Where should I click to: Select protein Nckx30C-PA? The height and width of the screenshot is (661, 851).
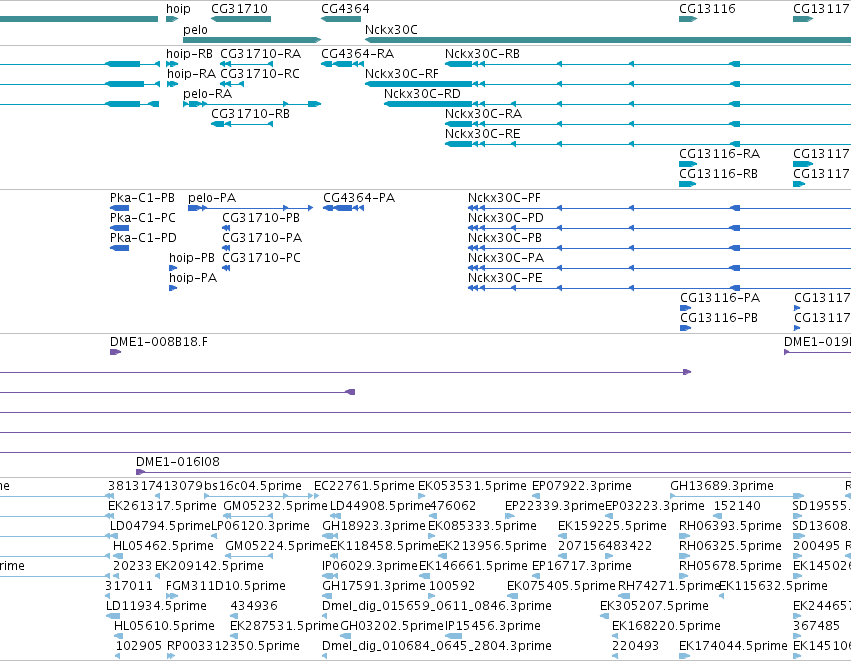point(506,258)
